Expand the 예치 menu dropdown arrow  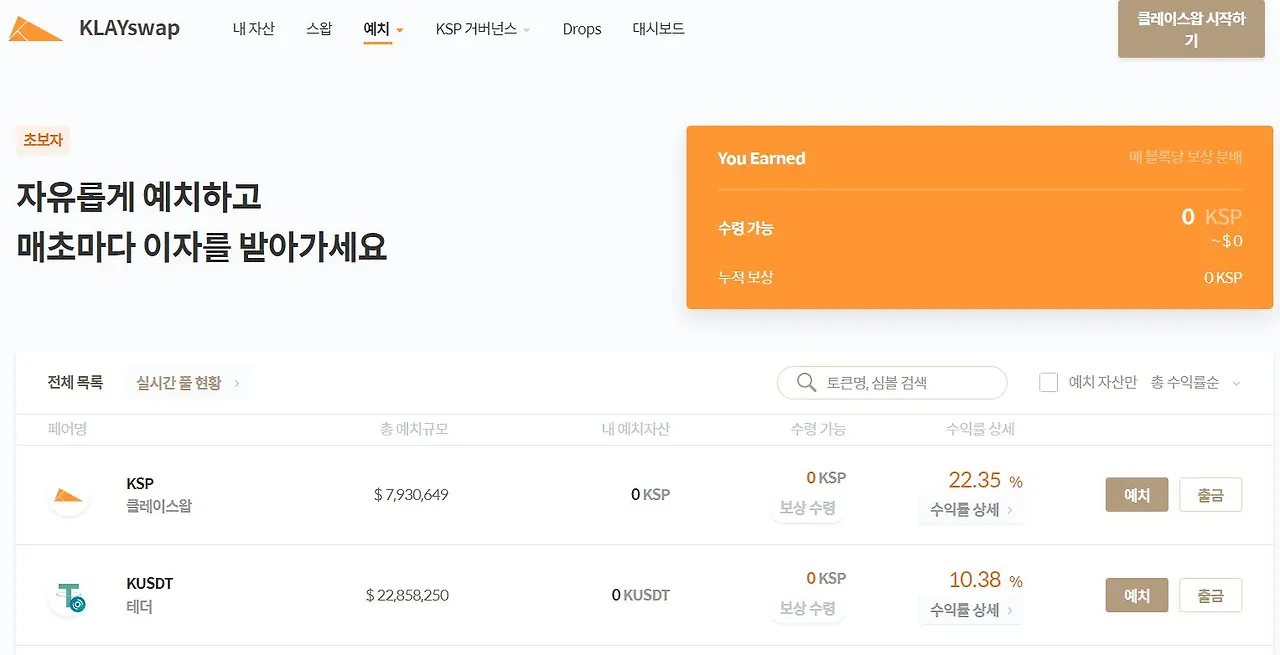tap(400, 30)
